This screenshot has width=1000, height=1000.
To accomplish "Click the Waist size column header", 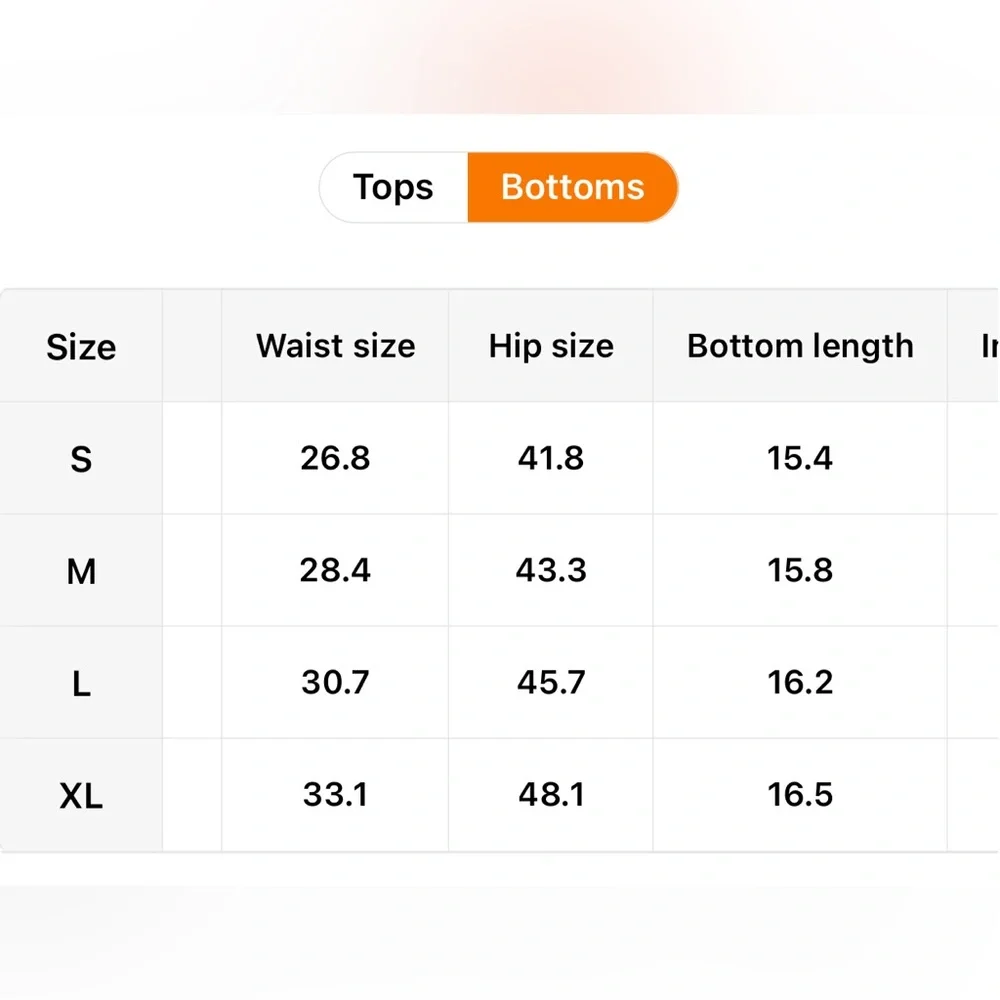I will pyautogui.click(x=335, y=346).
